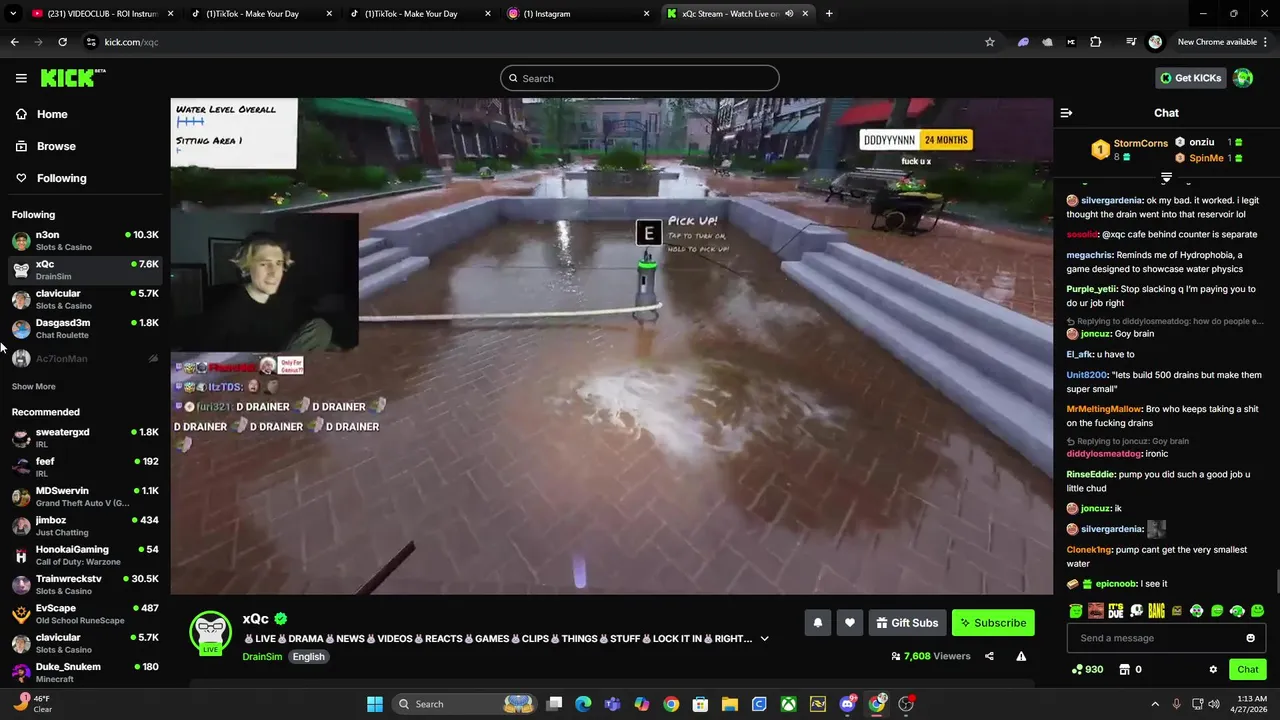The image size is (1280, 720).
Task: Collapse the chat panel with arrow icon
Action: pyautogui.click(x=1066, y=113)
